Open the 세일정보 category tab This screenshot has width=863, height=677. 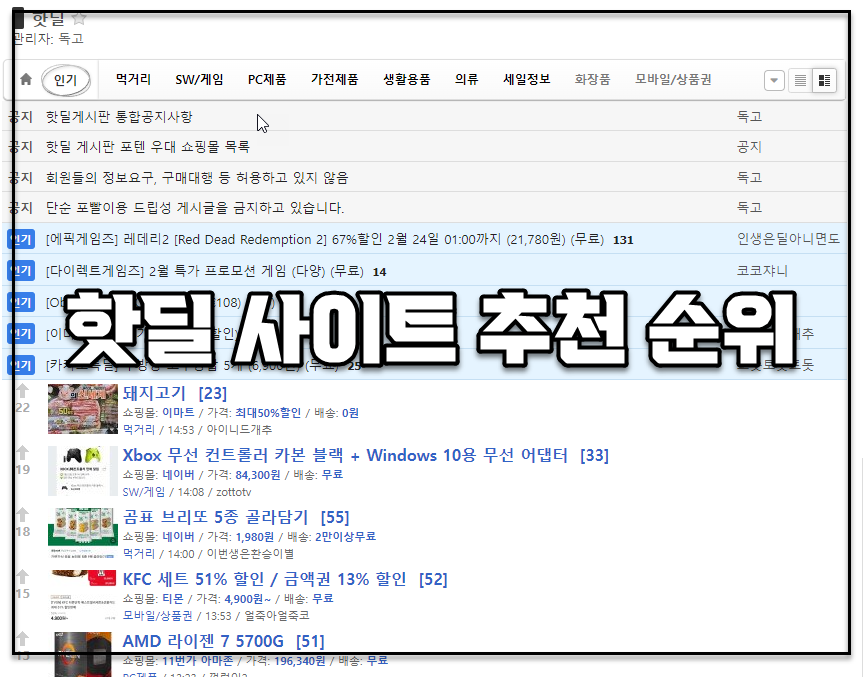point(526,79)
